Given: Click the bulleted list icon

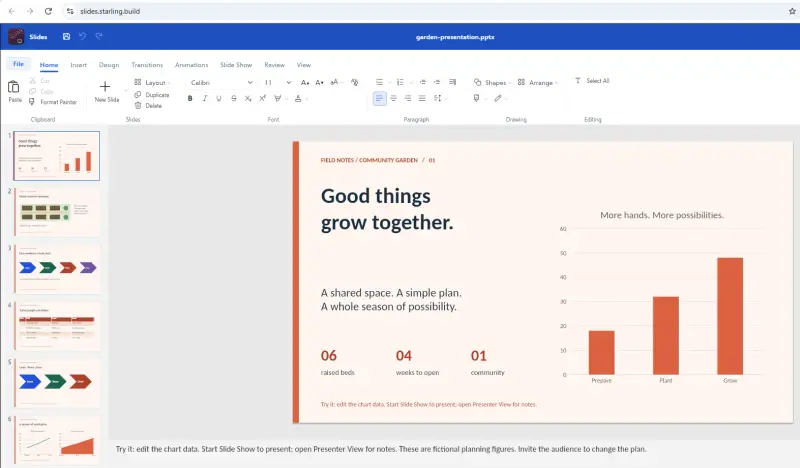Looking at the screenshot, I should [379, 82].
